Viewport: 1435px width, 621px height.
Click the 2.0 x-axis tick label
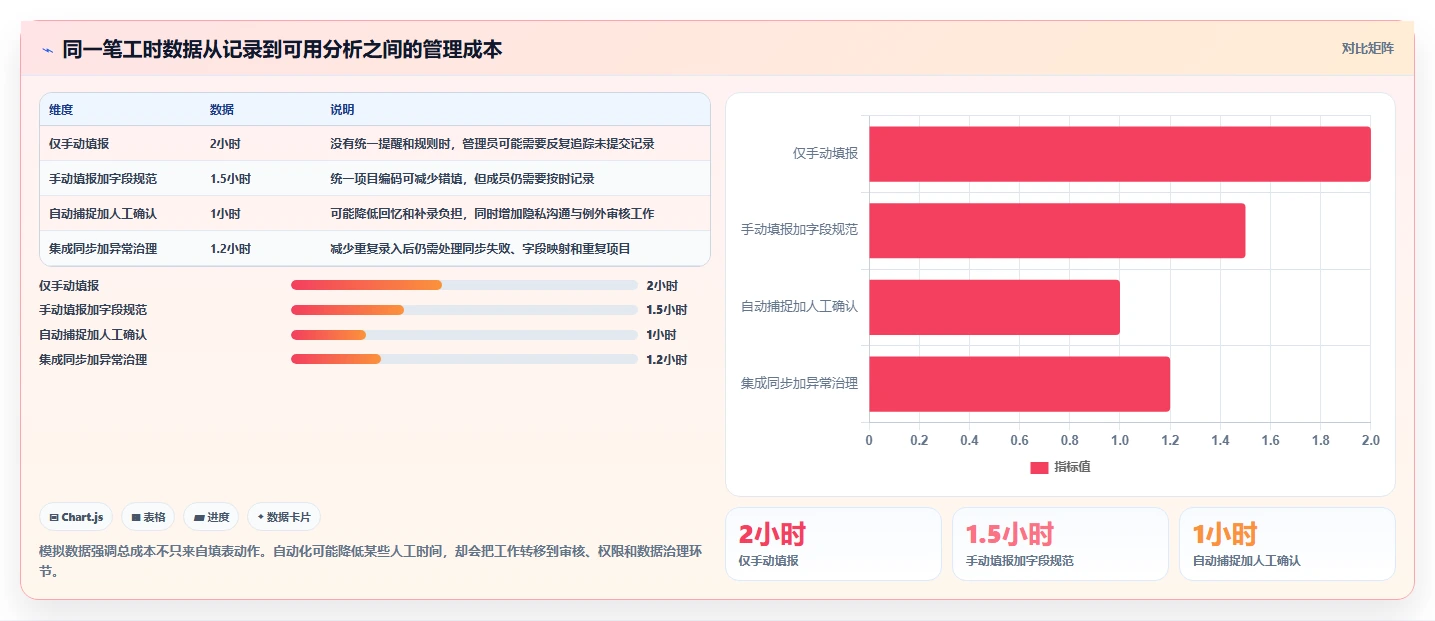[1370, 440]
